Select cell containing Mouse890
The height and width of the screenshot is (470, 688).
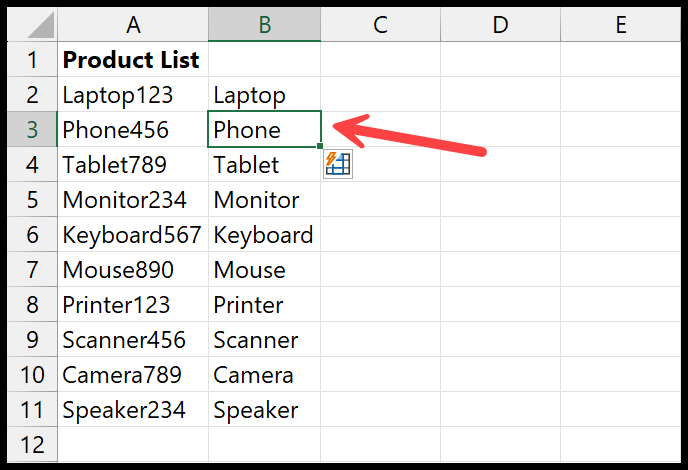point(133,269)
